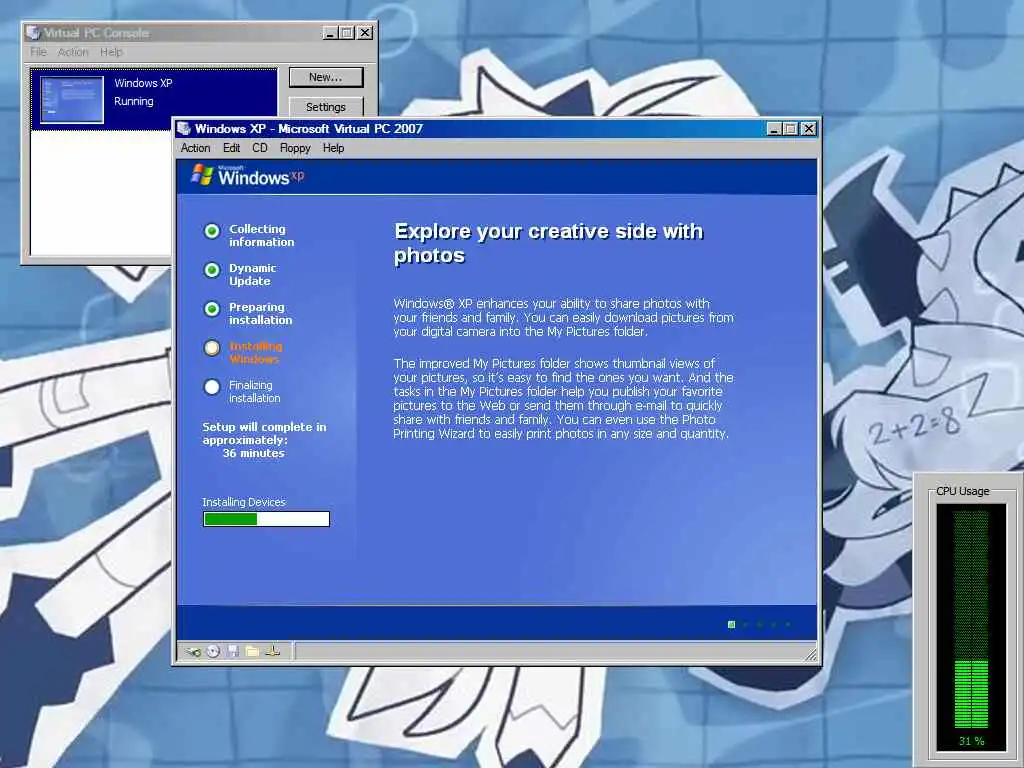The height and width of the screenshot is (768, 1024).
Task: Click the 'Running' status text in Console
Action: click(x=134, y=101)
